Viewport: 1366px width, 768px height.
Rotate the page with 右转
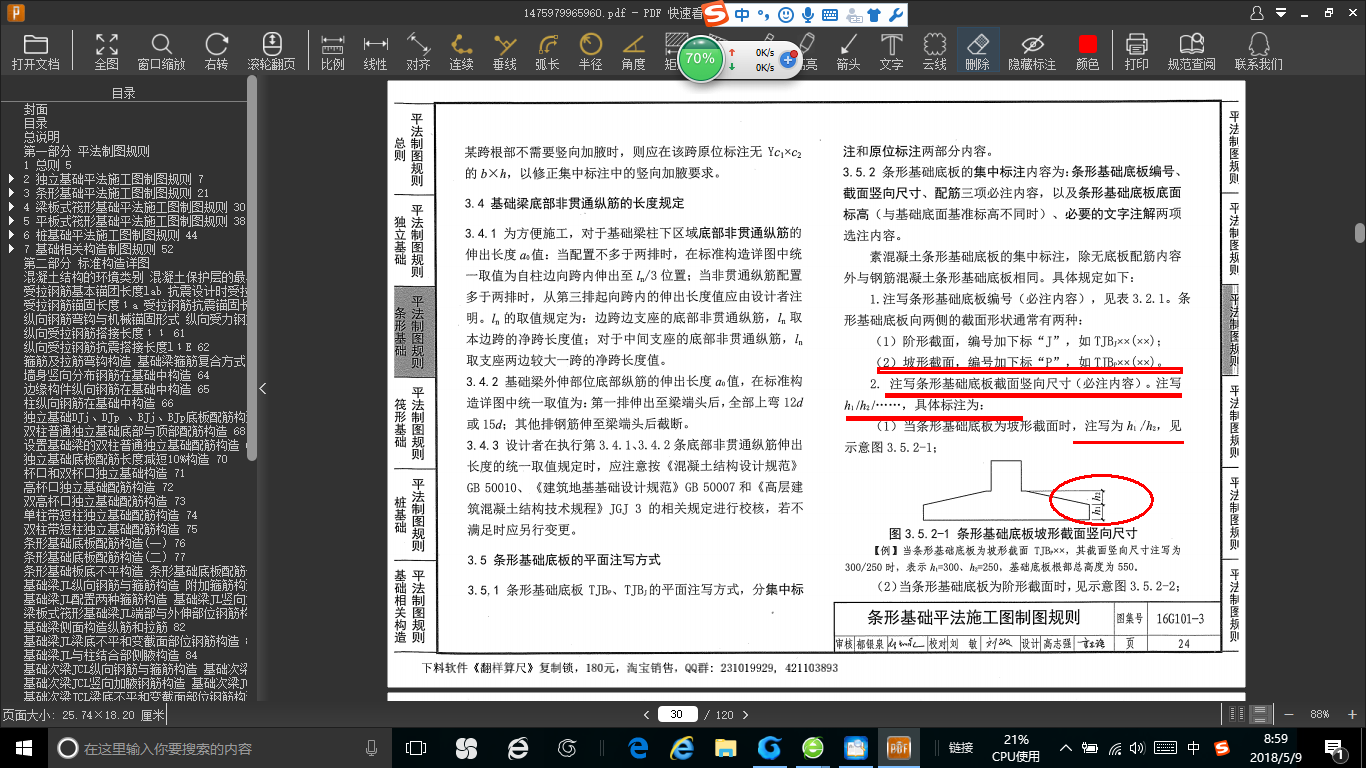(216, 52)
